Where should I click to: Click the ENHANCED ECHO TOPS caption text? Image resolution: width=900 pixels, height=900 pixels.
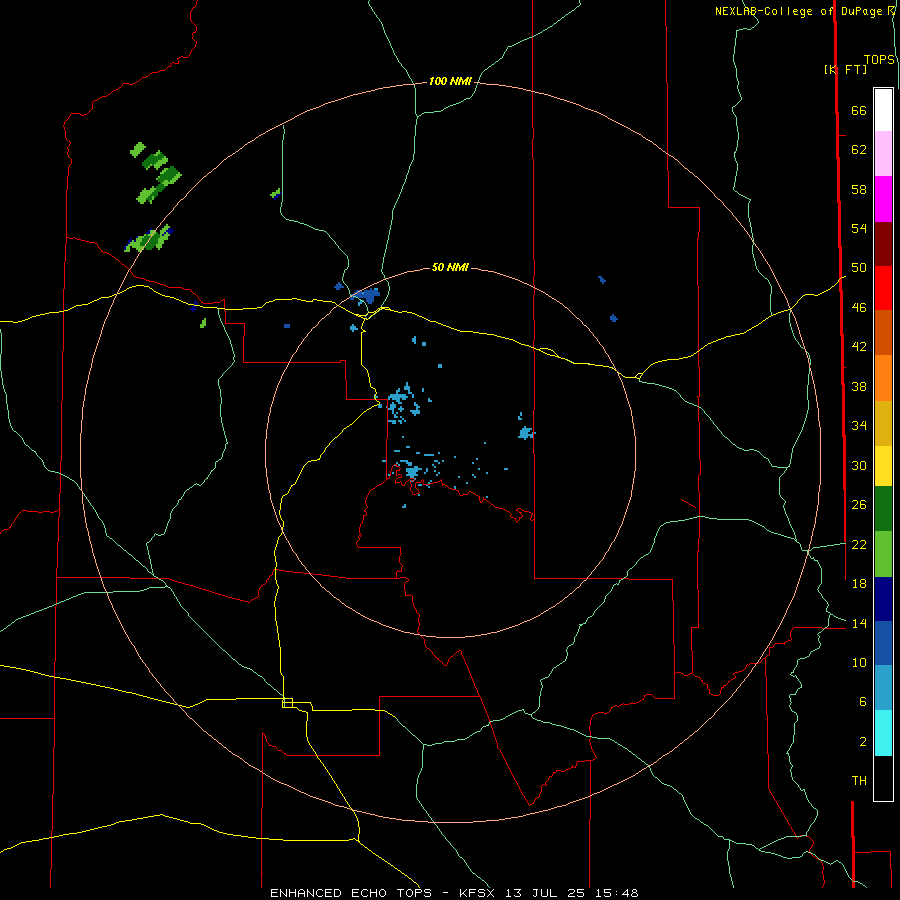pyautogui.click(x=351, y=893)
